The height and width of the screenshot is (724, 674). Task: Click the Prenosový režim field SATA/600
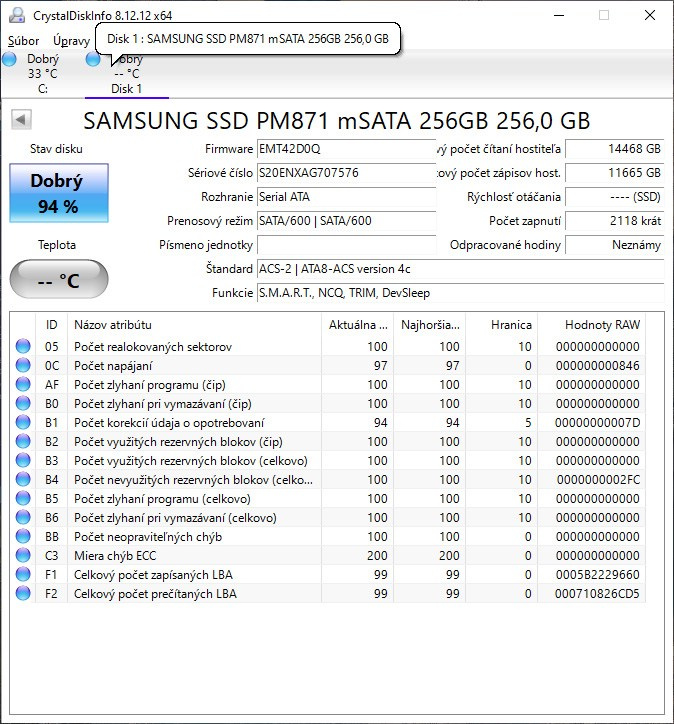point(346,221)
